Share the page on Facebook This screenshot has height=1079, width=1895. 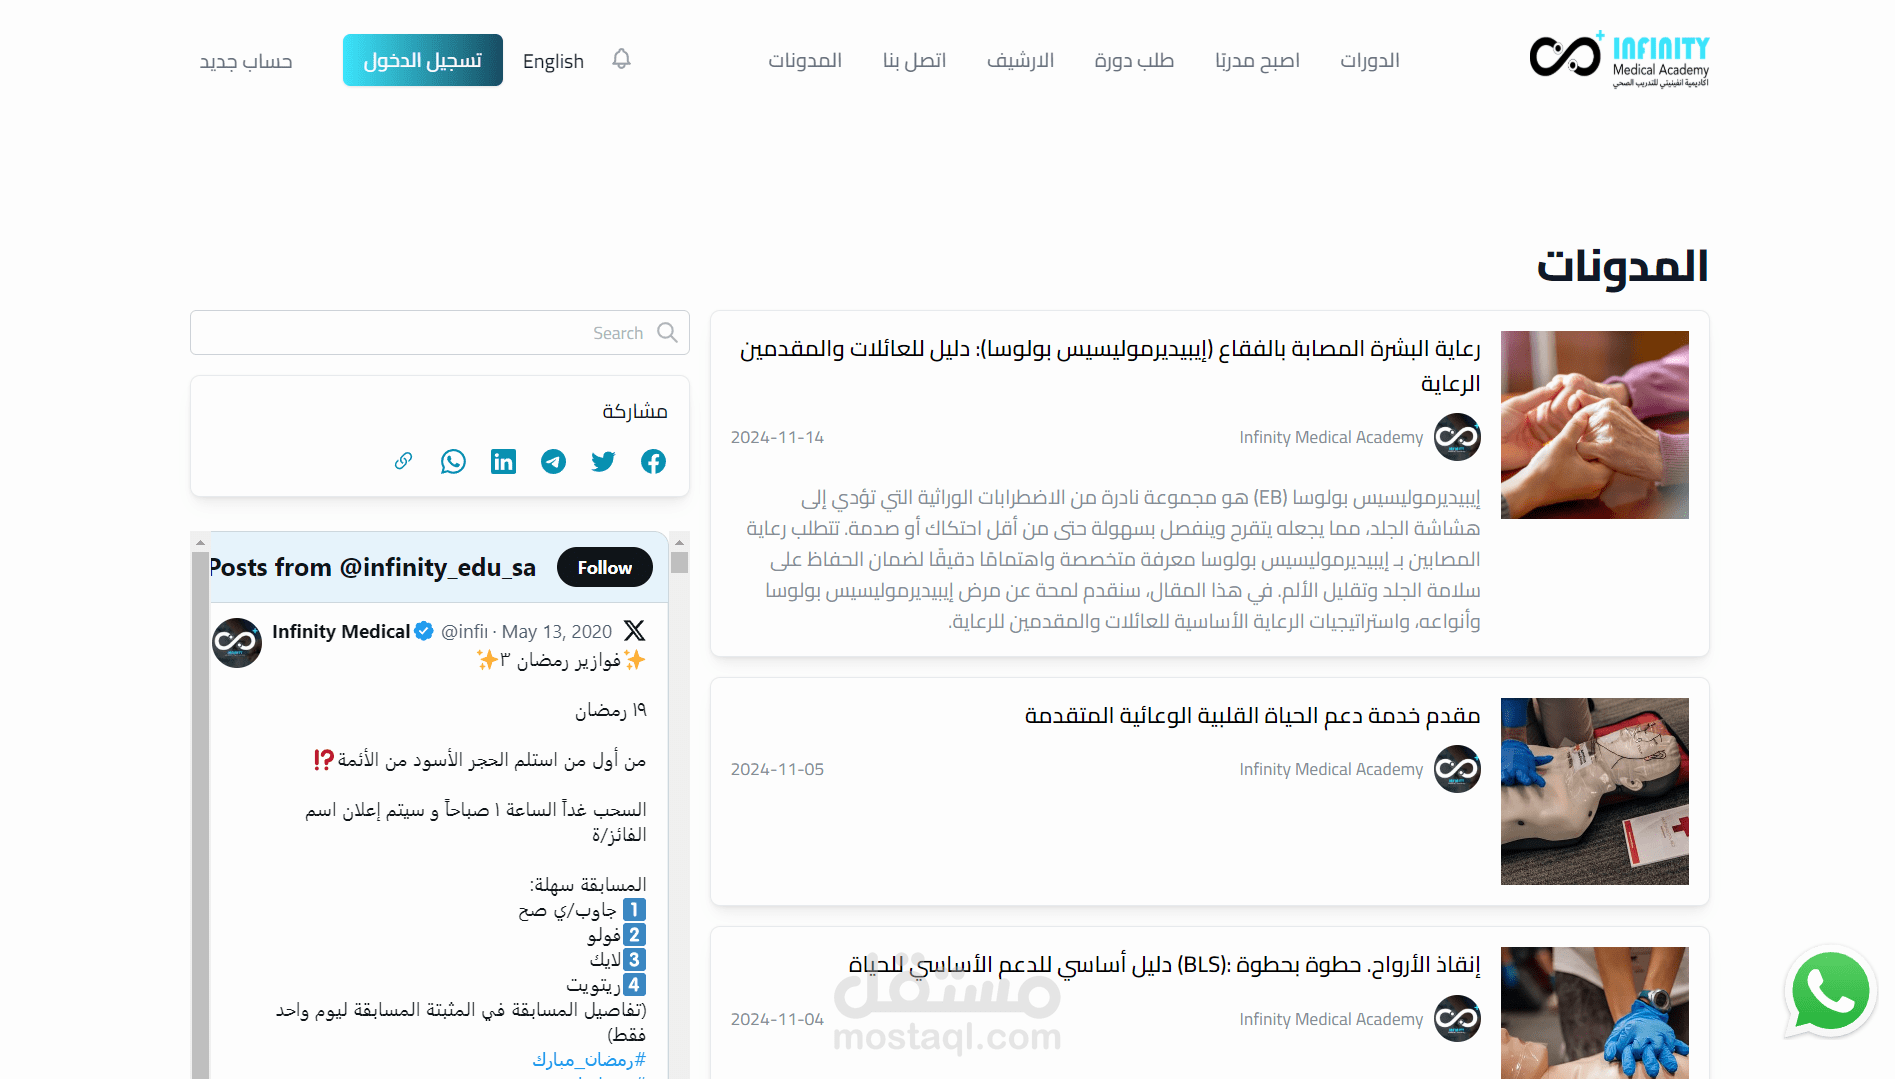tap(653, 461)
